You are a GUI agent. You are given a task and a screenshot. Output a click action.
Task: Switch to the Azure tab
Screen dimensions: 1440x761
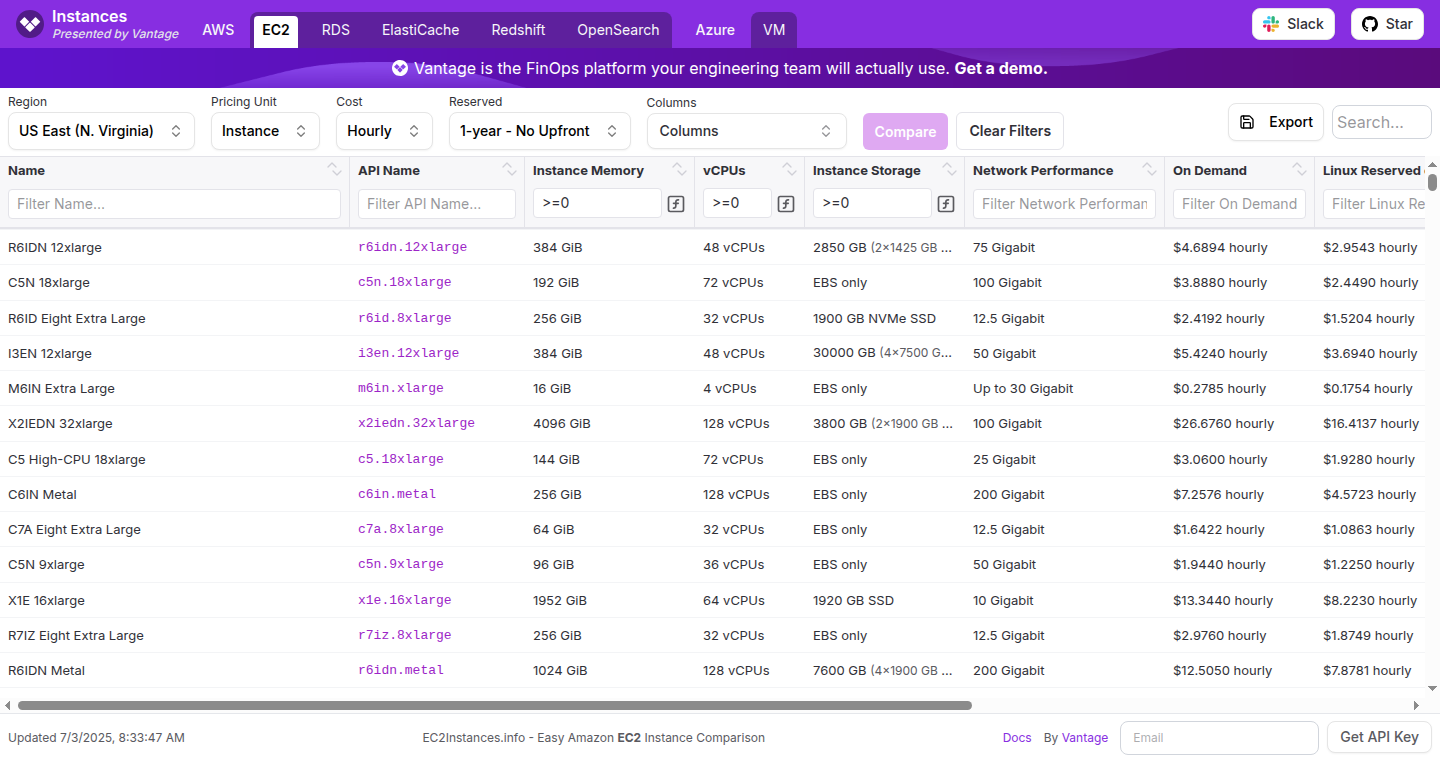[715, 30]
